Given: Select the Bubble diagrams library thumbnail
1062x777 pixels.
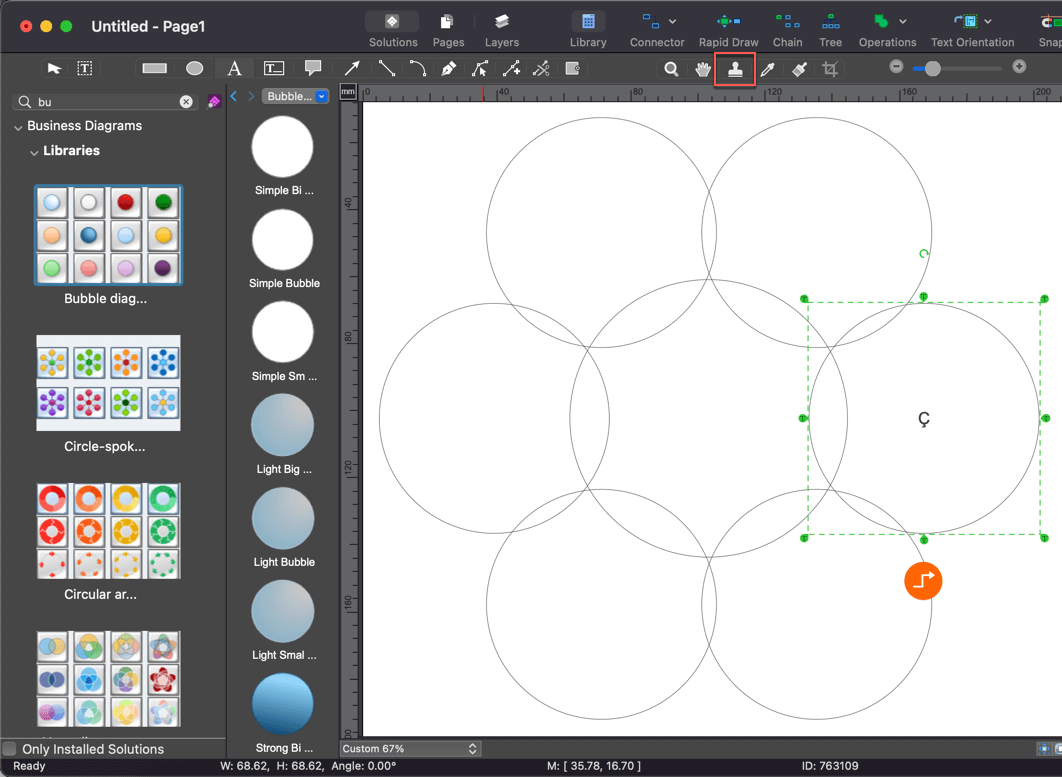Looking at the screenshot, I should pos(108,234).
